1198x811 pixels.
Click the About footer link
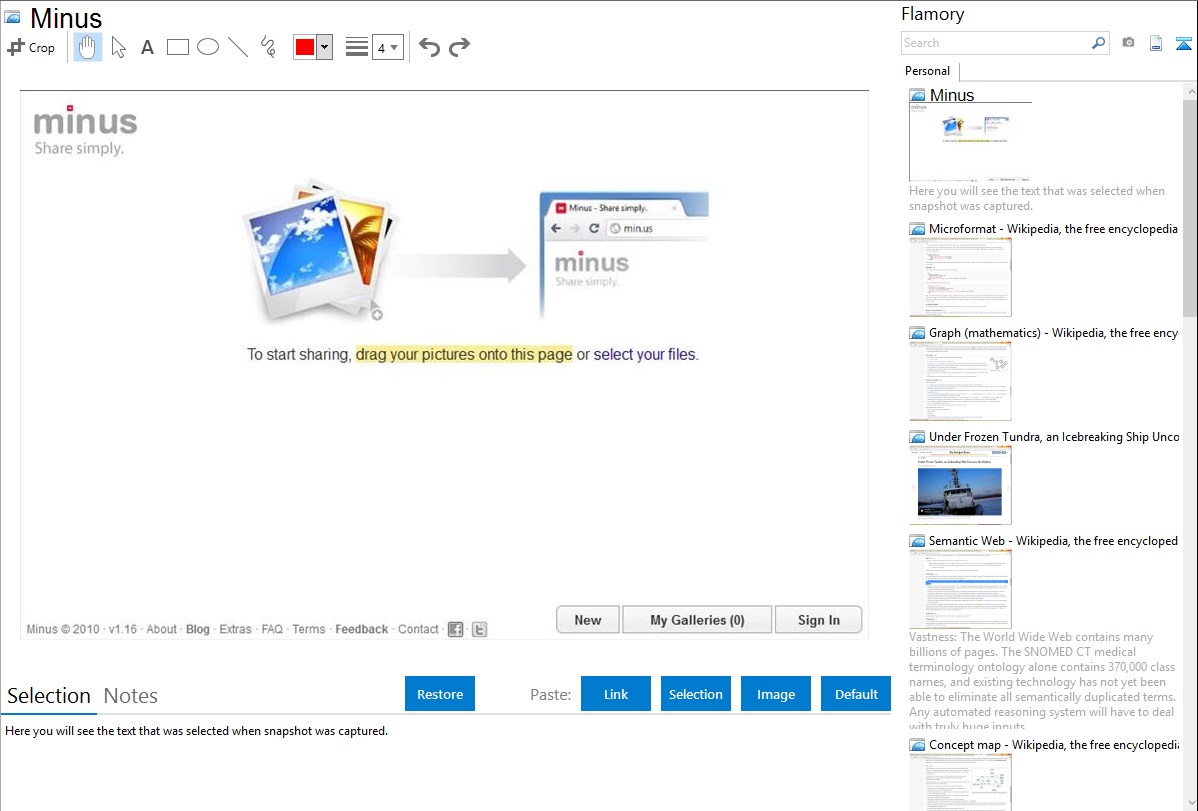(161, 629)
